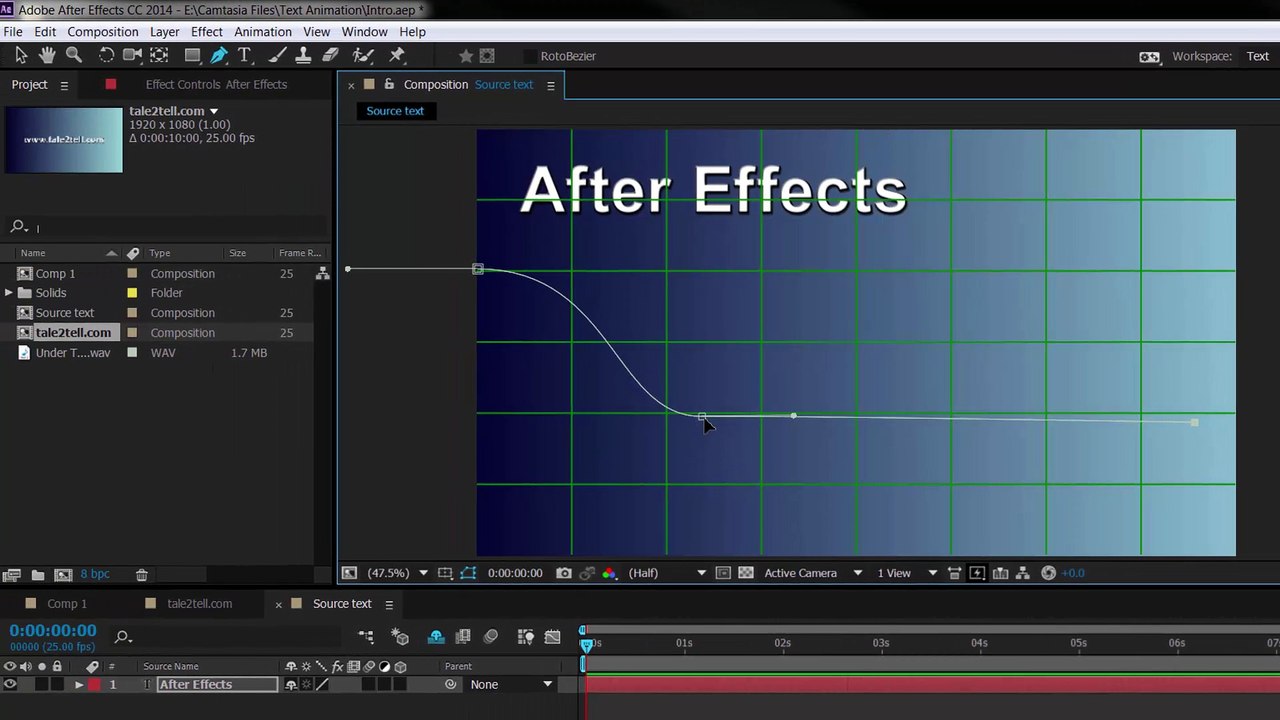This screenshot has height=720, width=1280.
Task: Expand the After Effects layer properties
Action: pos(79,685)
